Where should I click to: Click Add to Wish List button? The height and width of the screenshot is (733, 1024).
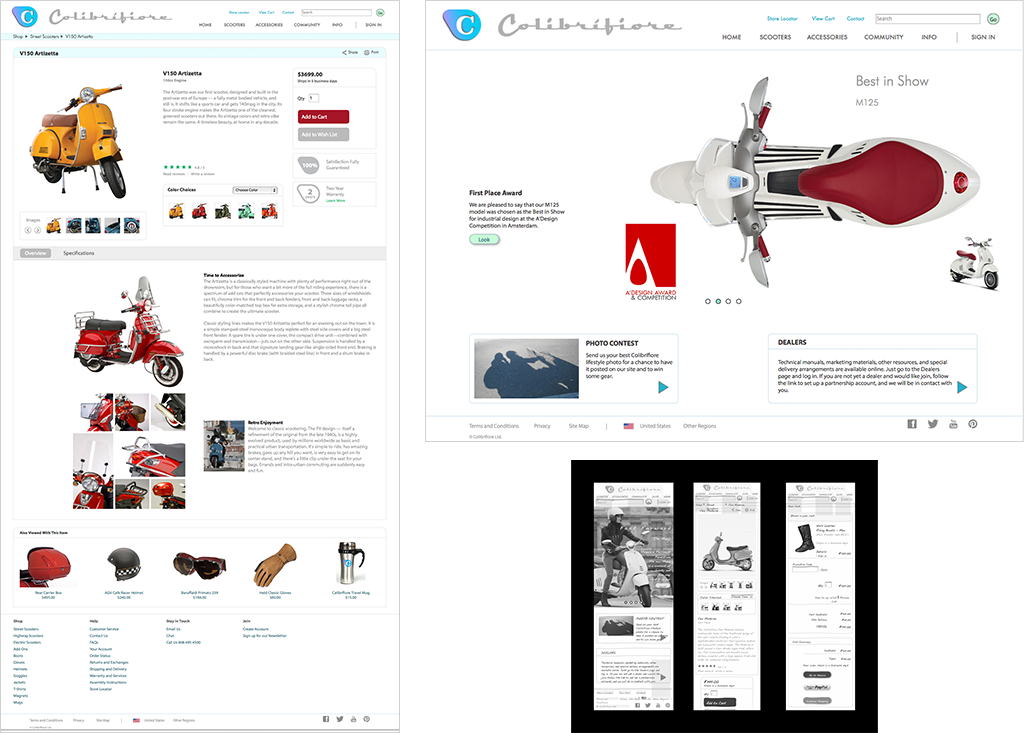point(323,134)
